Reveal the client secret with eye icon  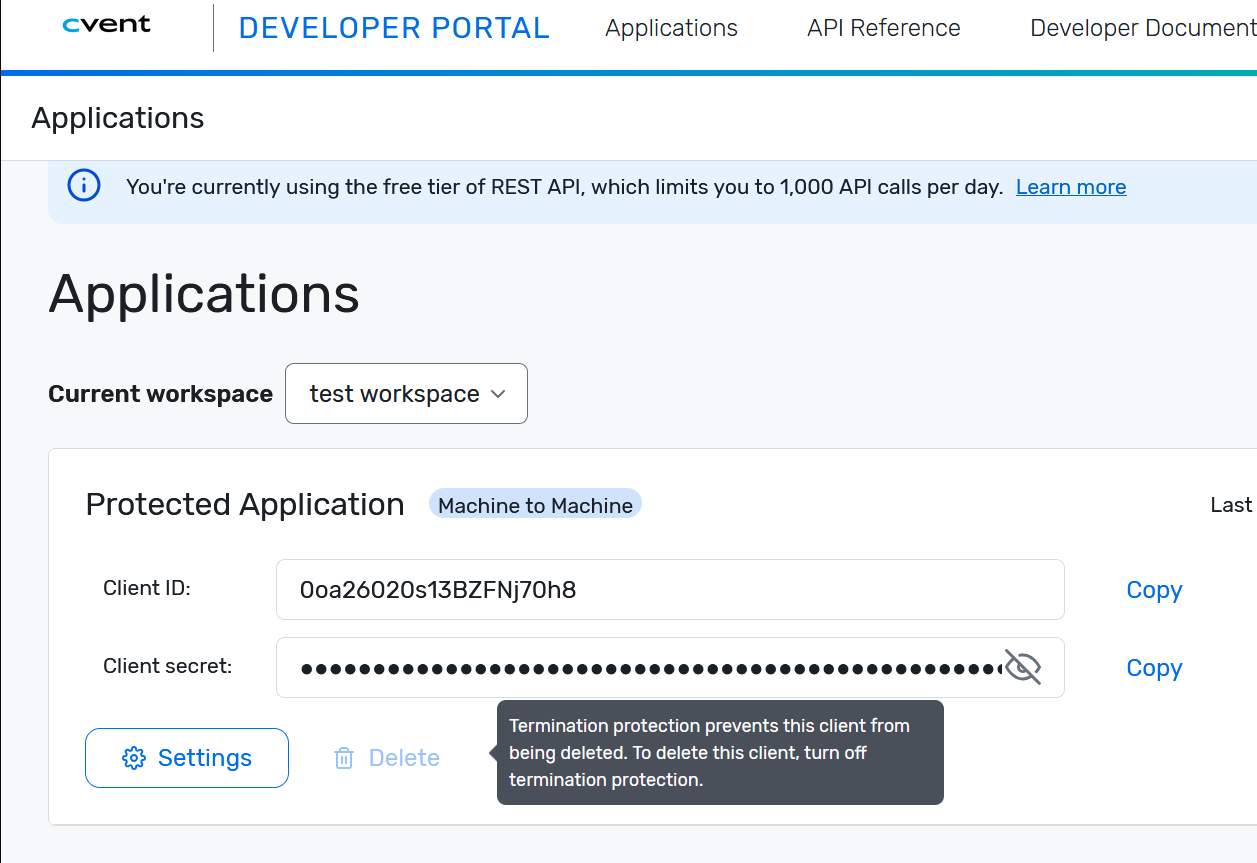(1023, 667)
